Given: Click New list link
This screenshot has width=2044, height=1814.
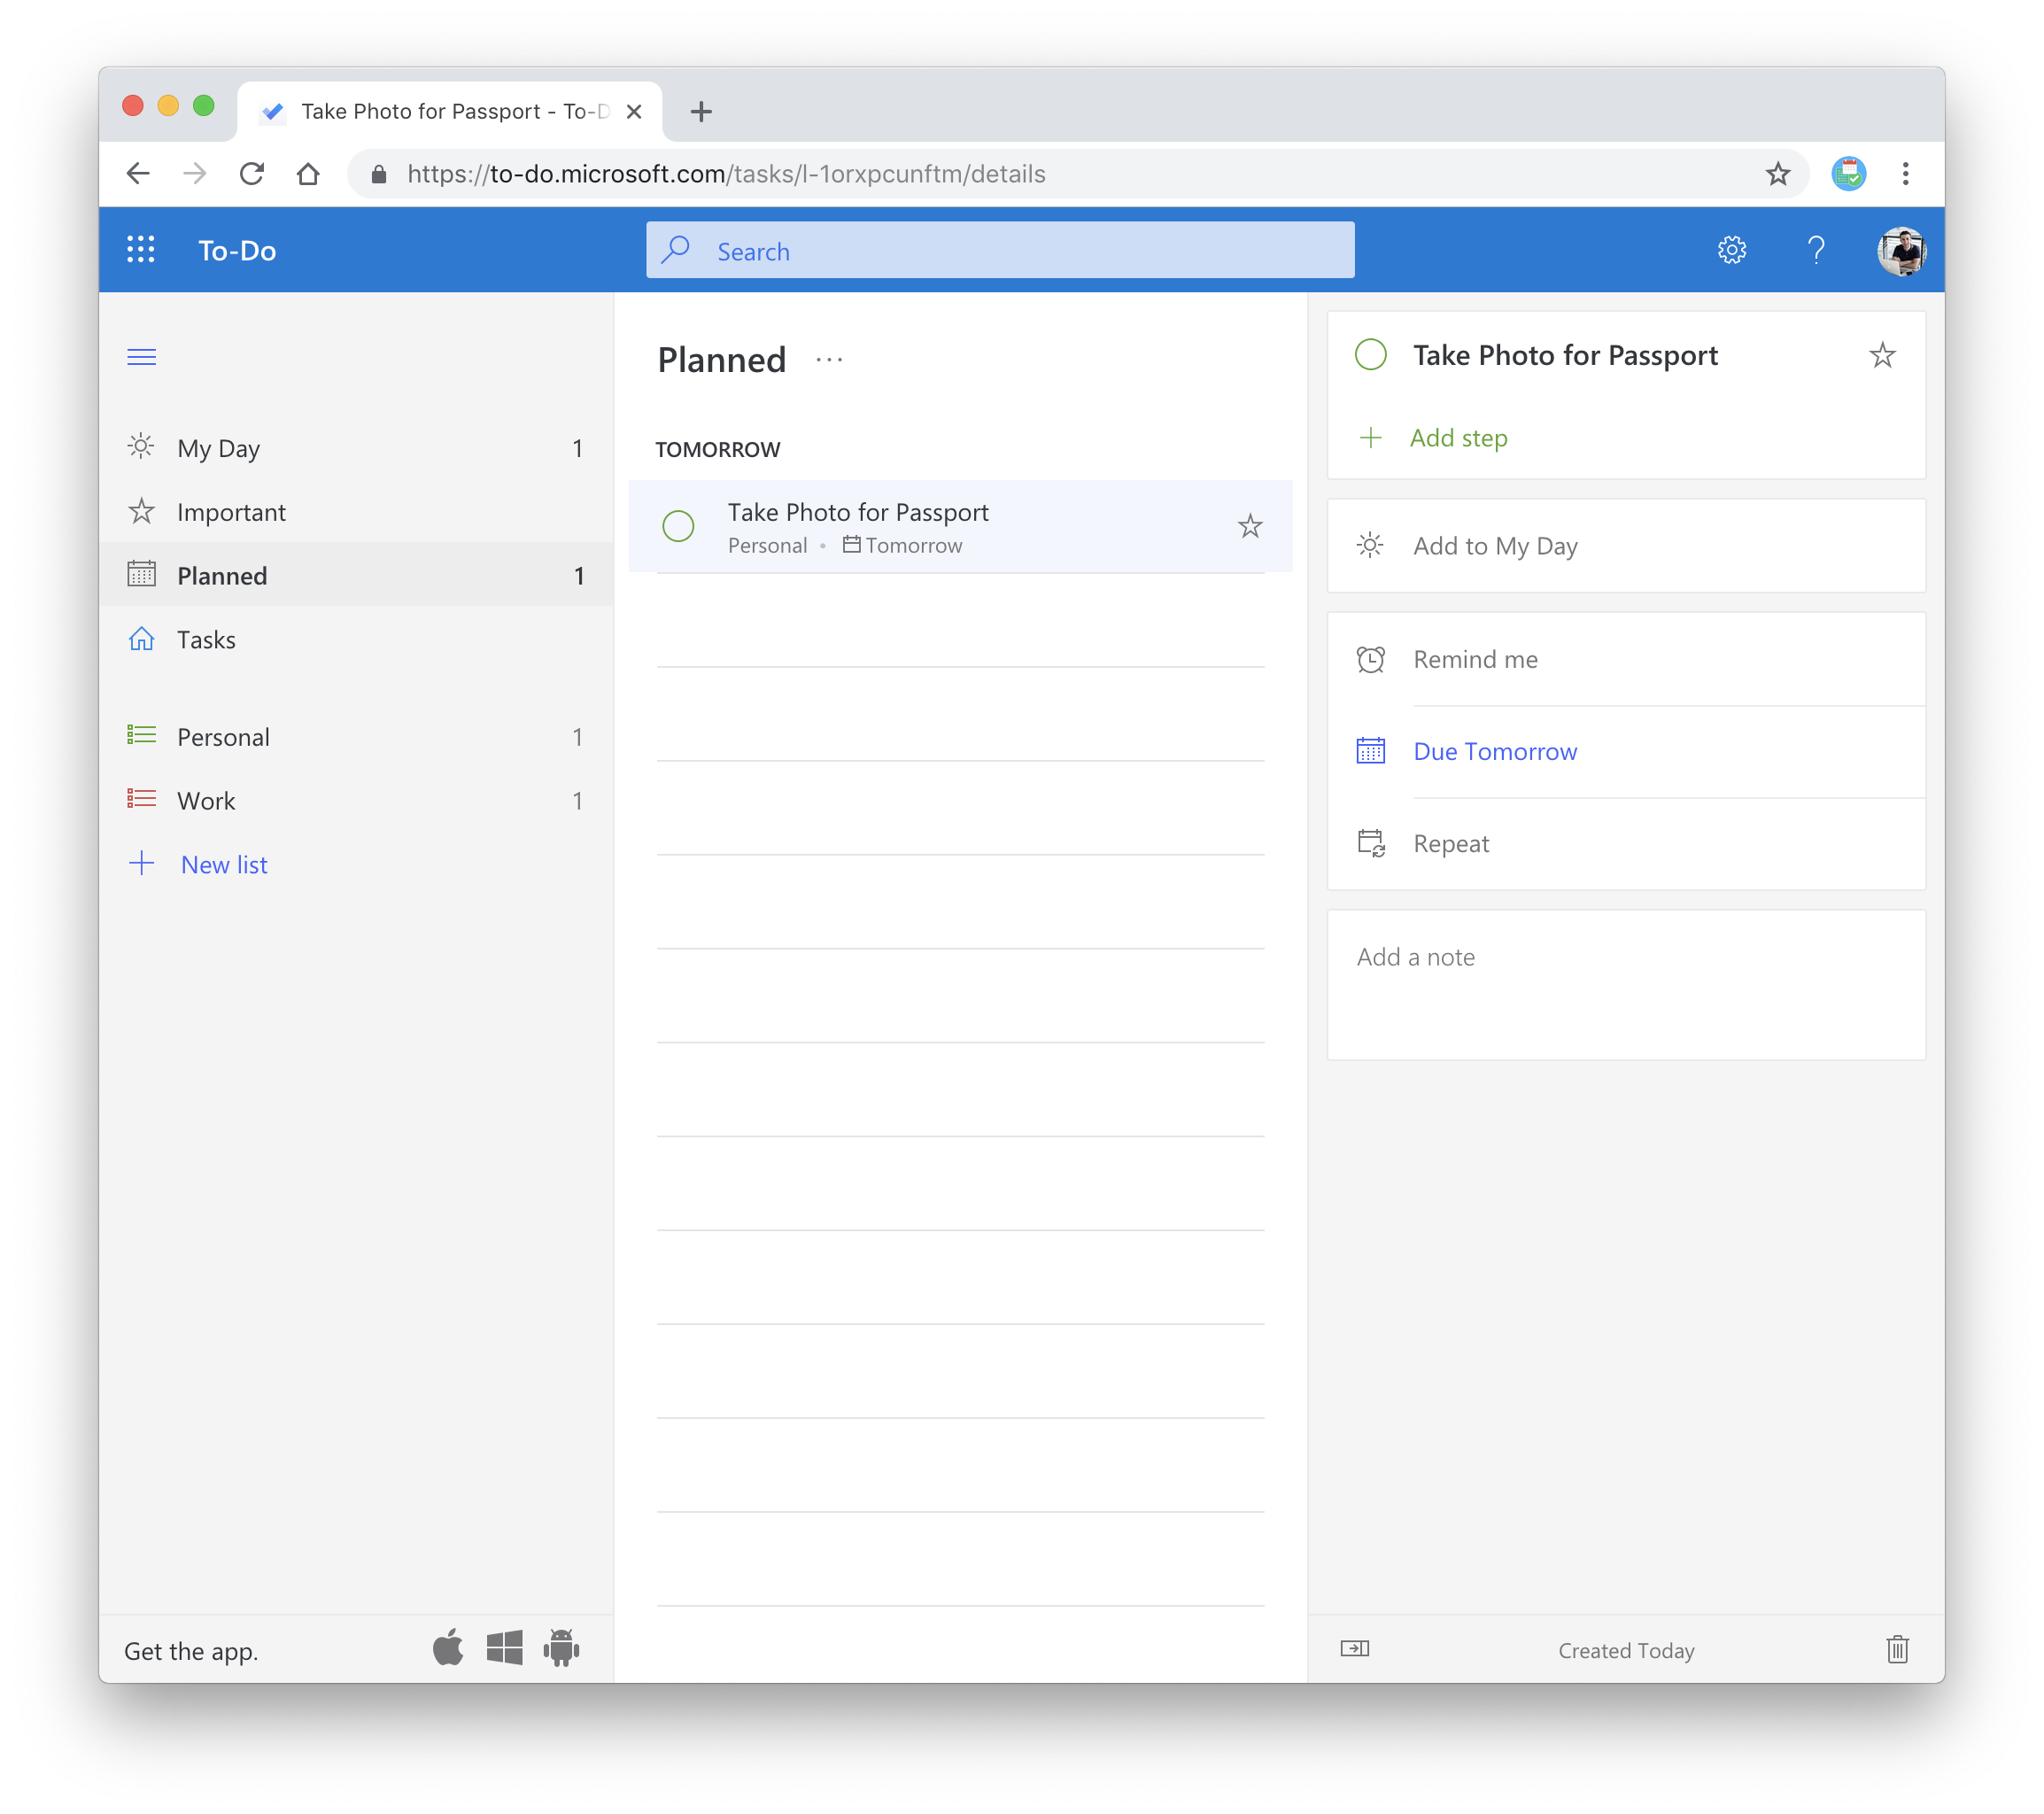Looking at the screenshot, I should click(223, 865).
